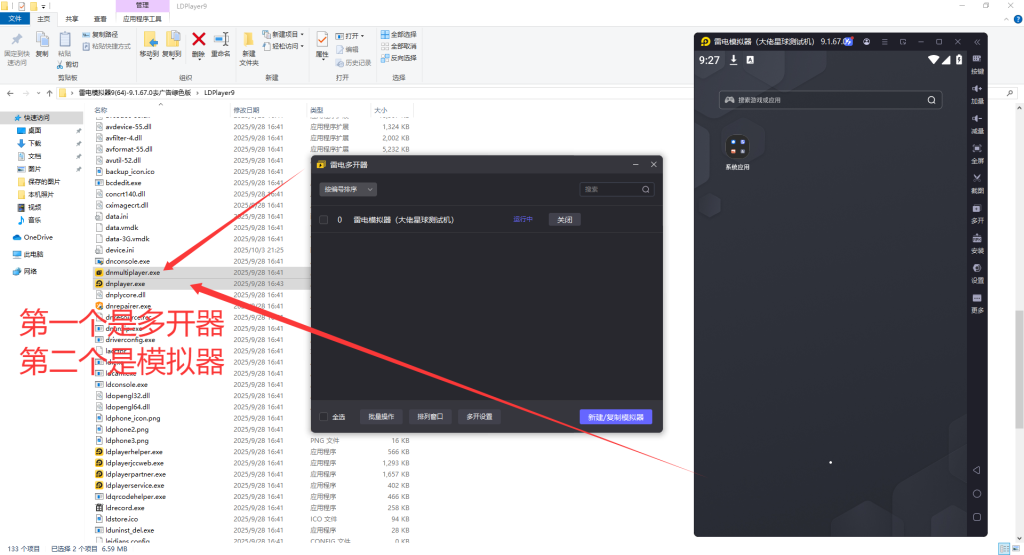Navigate up one folder with the up arrow

(49, 93)
